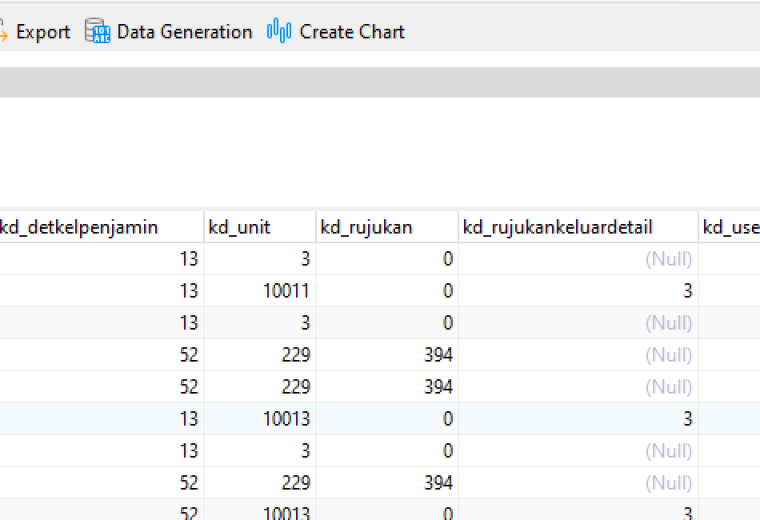Select first kd_unit cell showing 229
Screen dimensions: 760x520
click(x=260, y=355)
